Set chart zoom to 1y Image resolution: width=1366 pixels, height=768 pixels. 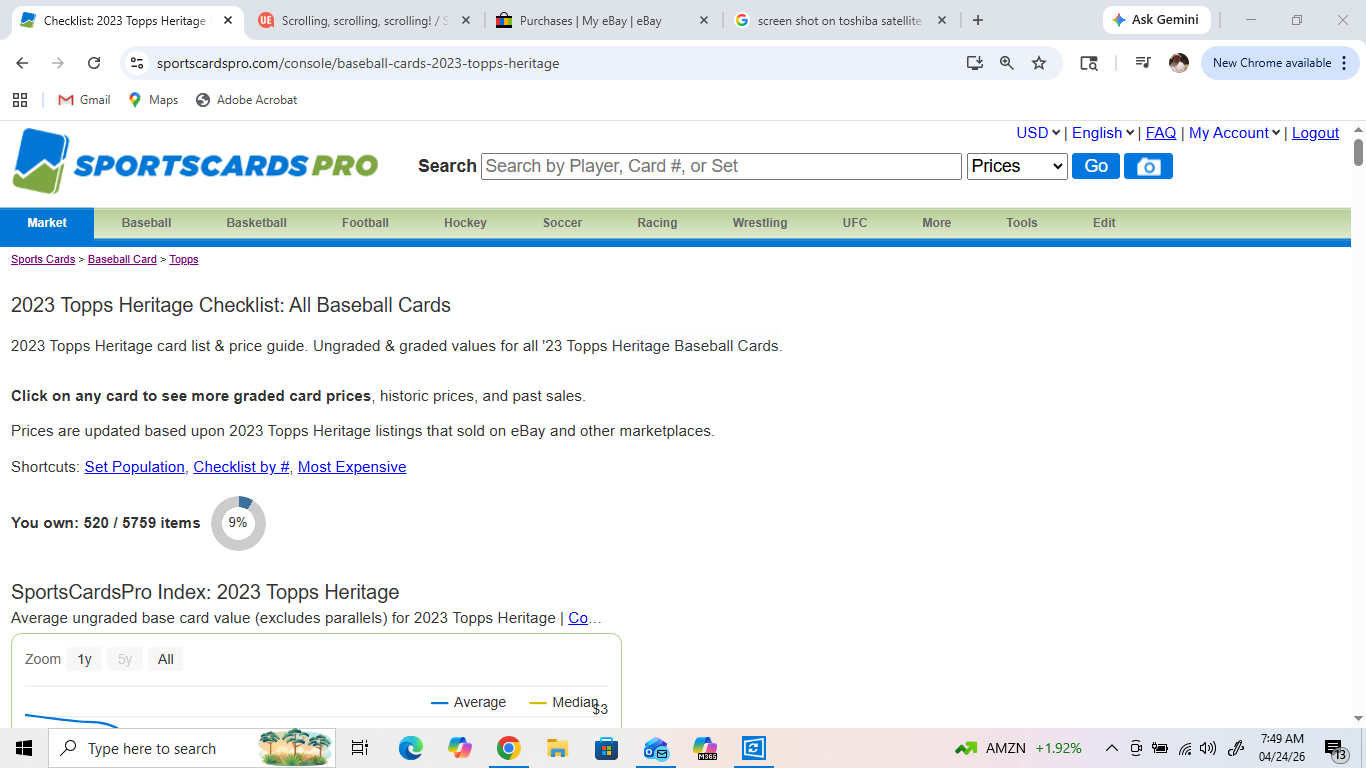coord(85,659)
